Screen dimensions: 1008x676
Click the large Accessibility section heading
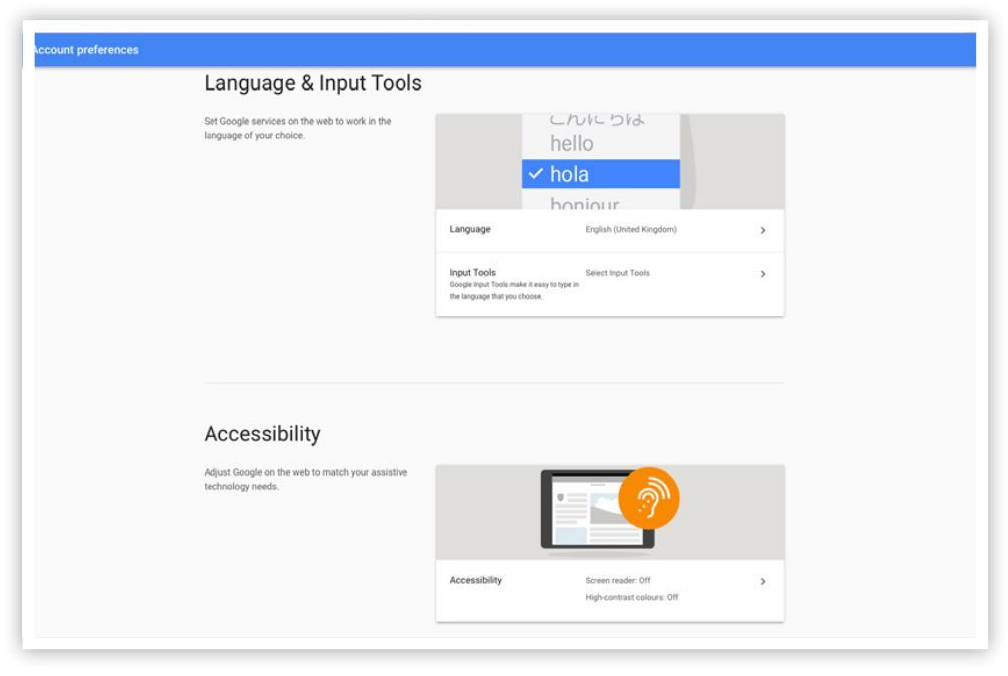(262, 434)
